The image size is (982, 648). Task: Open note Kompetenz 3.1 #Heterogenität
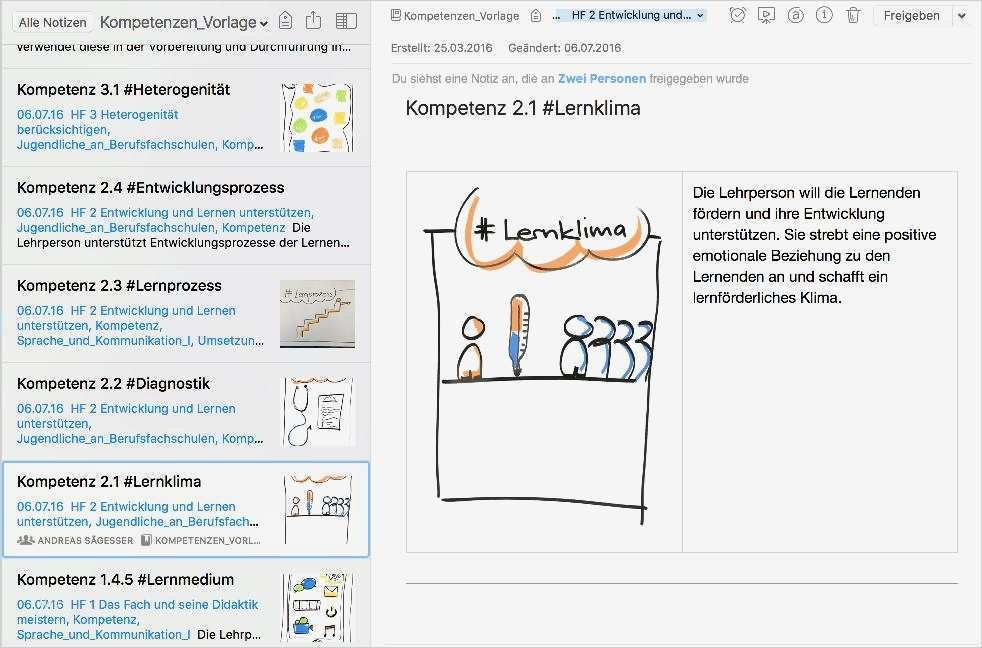187,117
